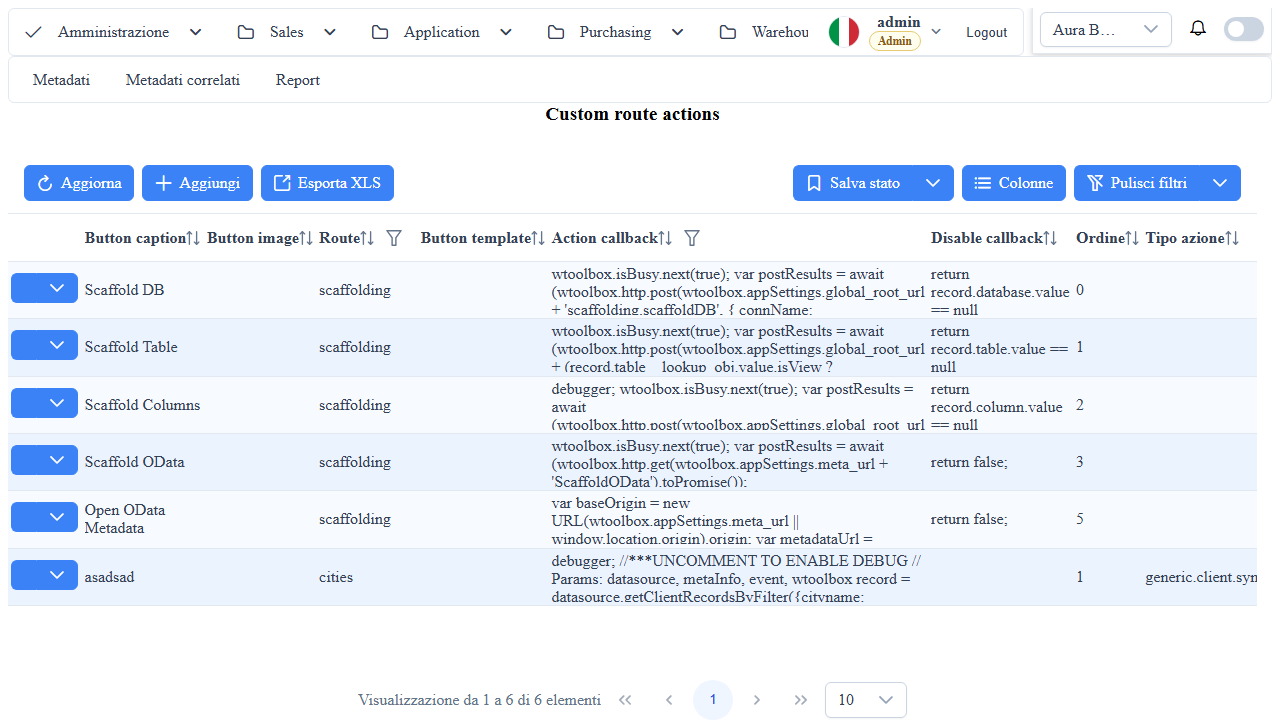1280x728 pixels.
Task: Click the Sales folder icon
Action: (246, 32)
